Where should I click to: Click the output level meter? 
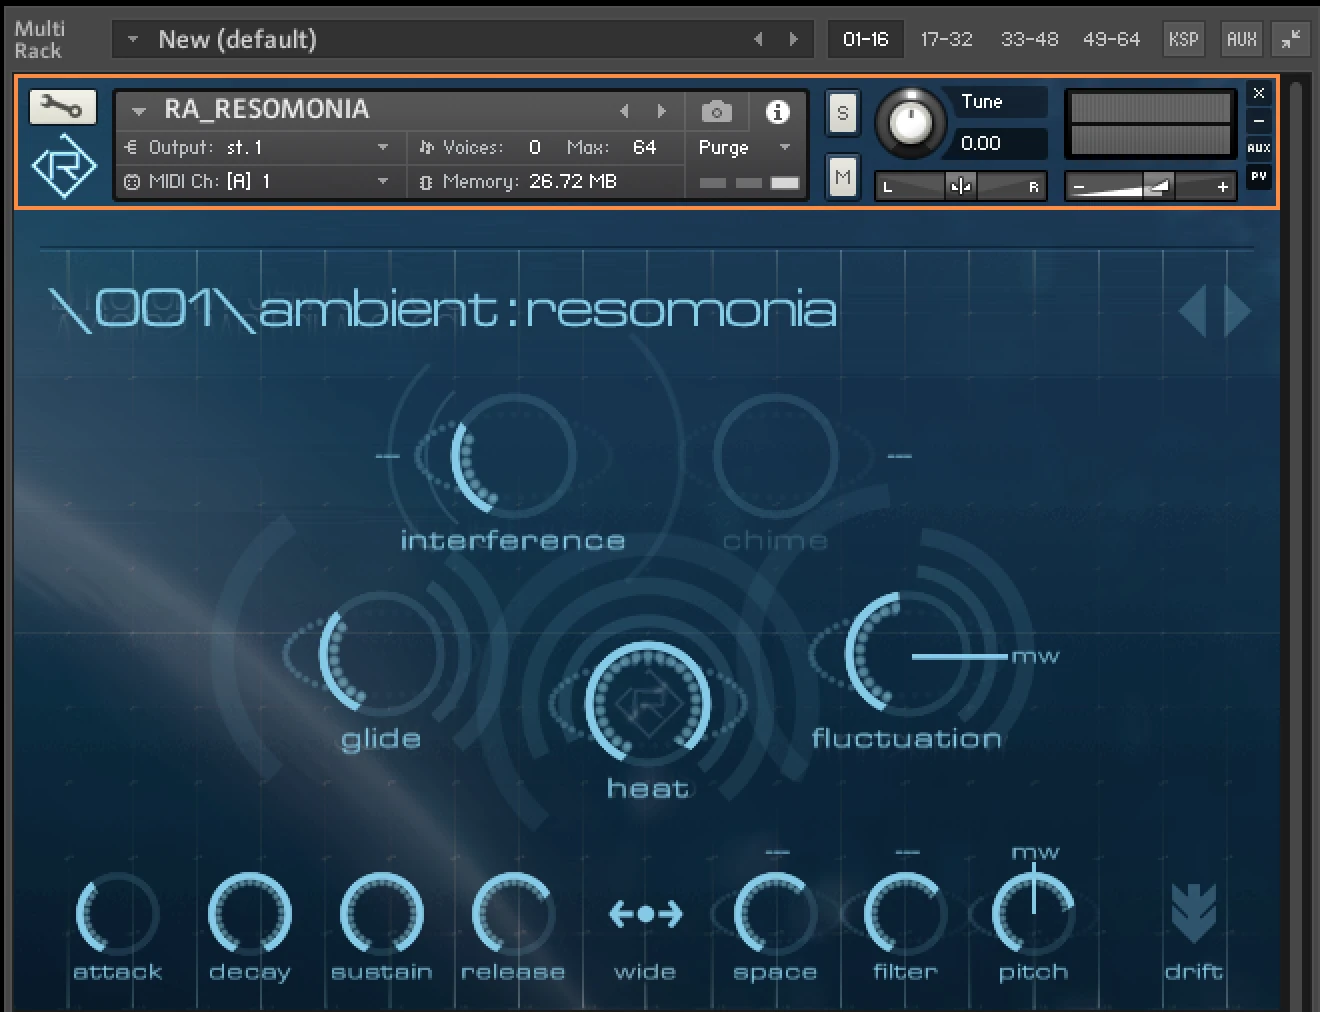1150,124
